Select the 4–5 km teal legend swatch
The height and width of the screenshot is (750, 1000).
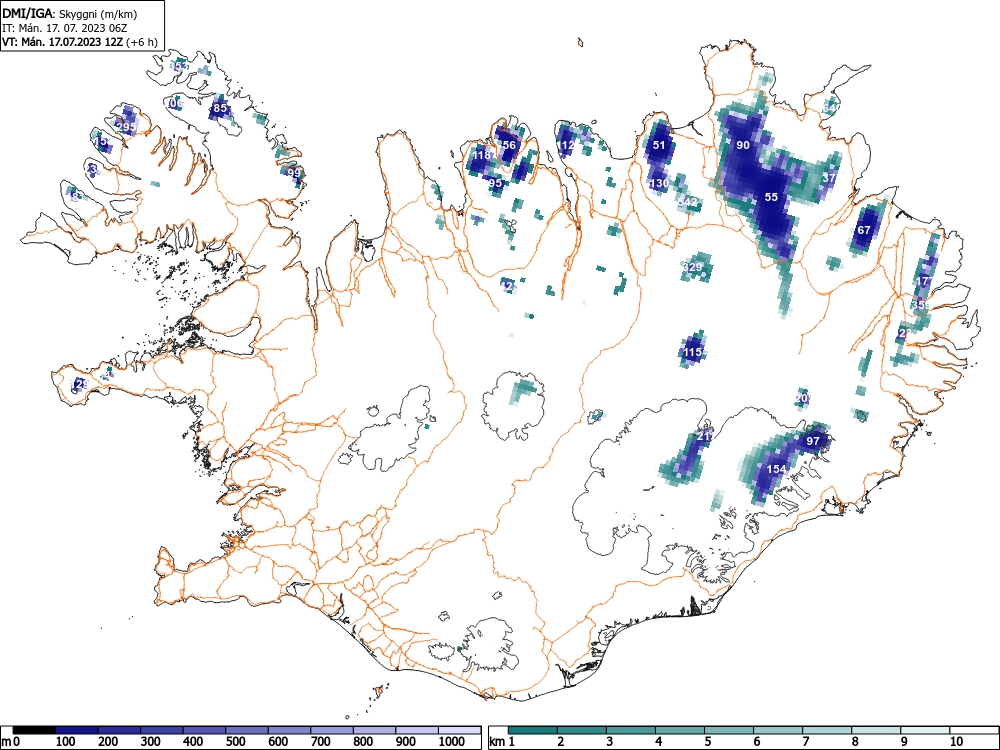coord(680,730)
